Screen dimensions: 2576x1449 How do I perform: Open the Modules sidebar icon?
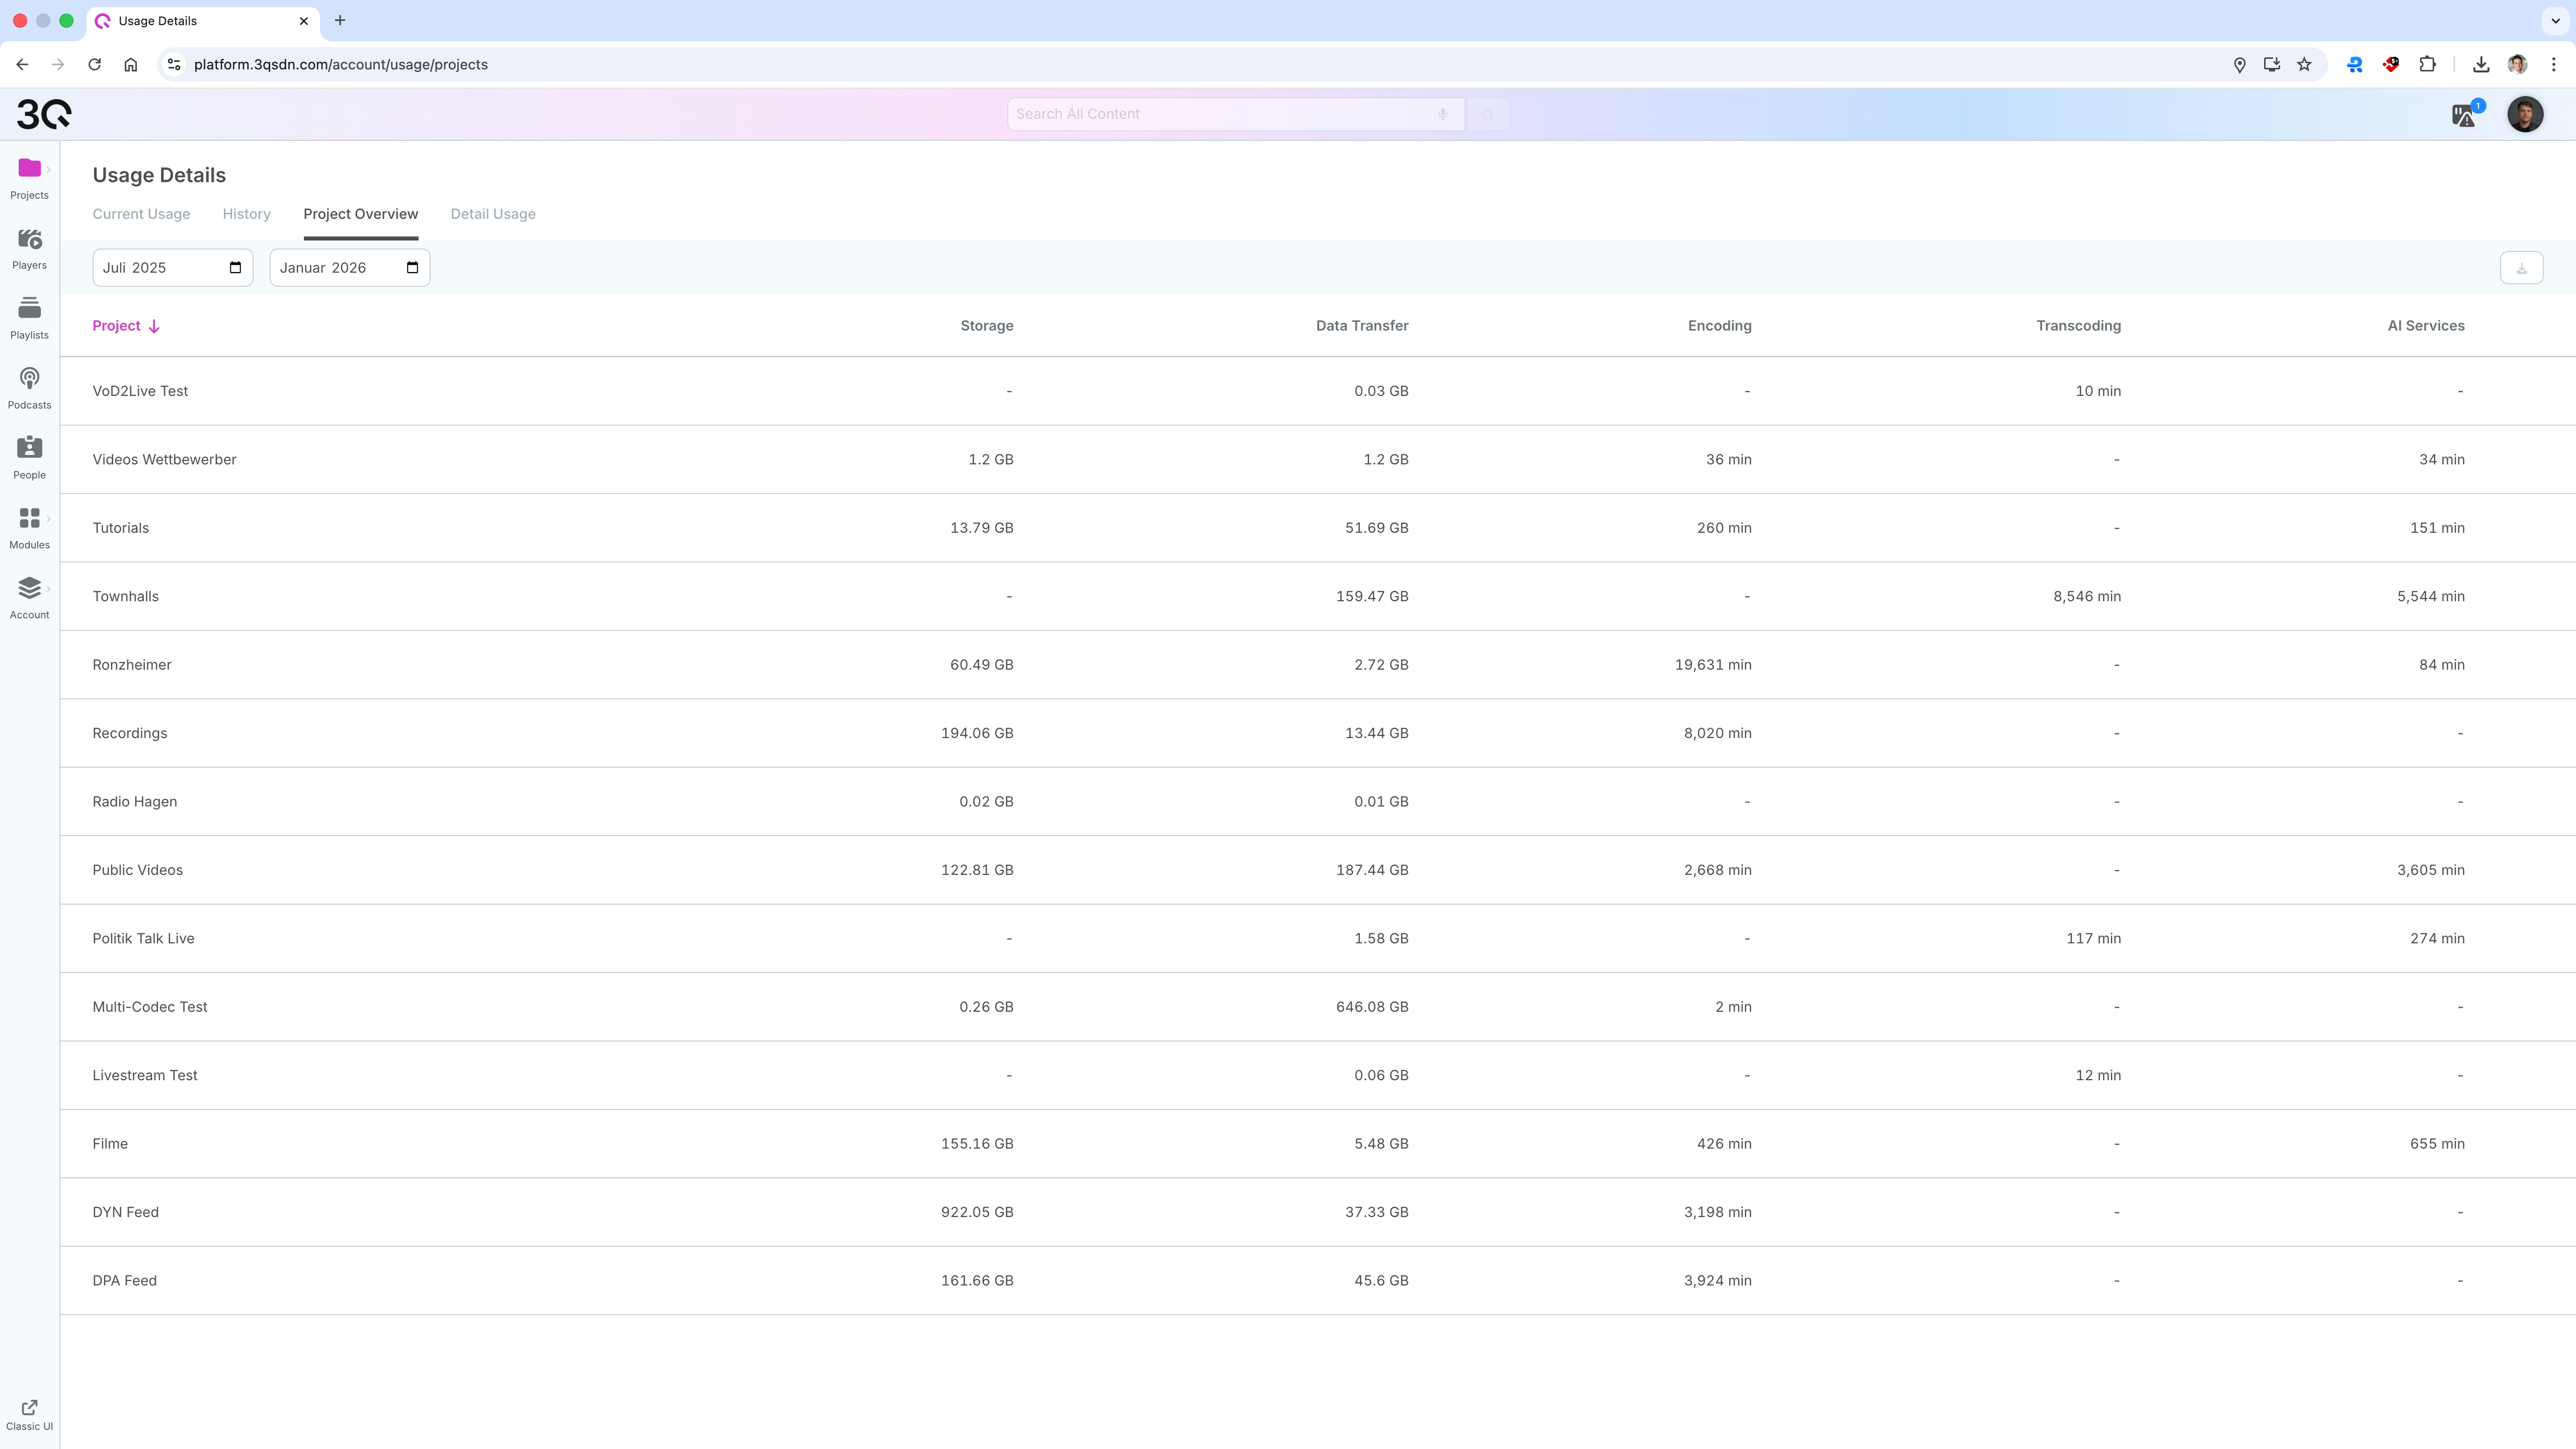tap(29, 519)
